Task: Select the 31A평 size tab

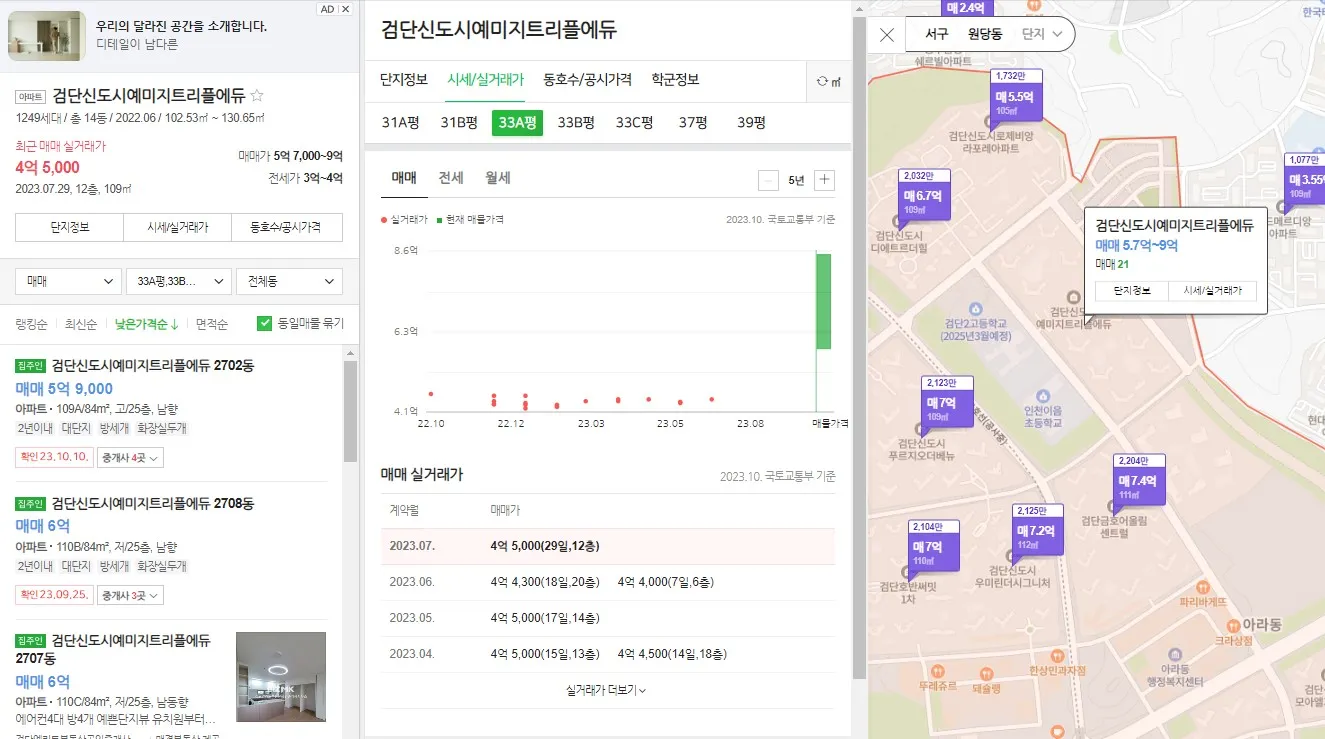Action: click(x=400, y=123)
